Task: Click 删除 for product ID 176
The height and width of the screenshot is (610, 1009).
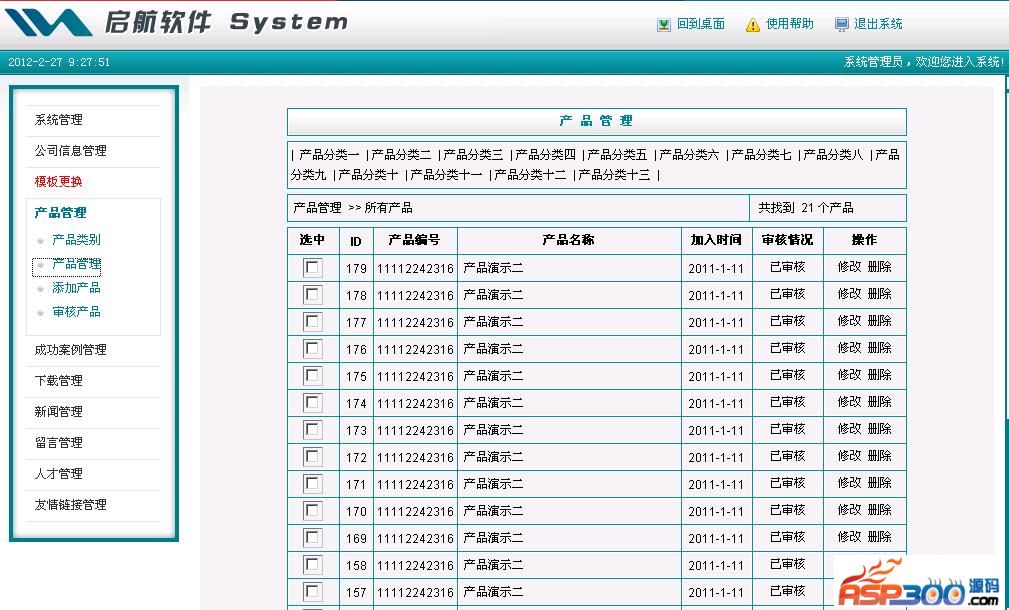Action: point(879,348)
